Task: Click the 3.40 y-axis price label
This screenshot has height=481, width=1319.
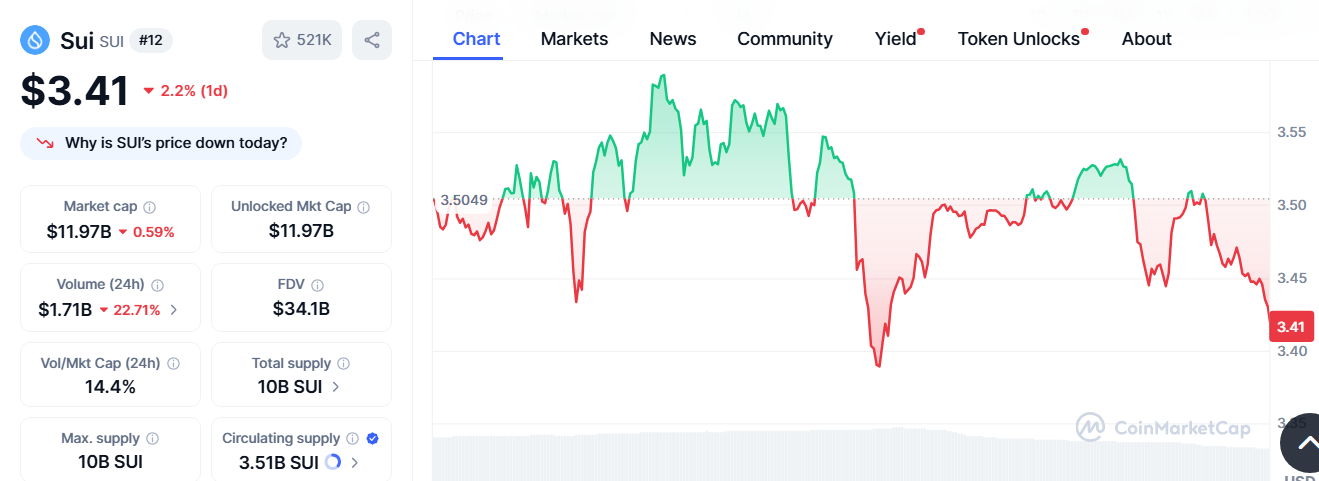Action: pyautogui.click(x=1291, y=351)
